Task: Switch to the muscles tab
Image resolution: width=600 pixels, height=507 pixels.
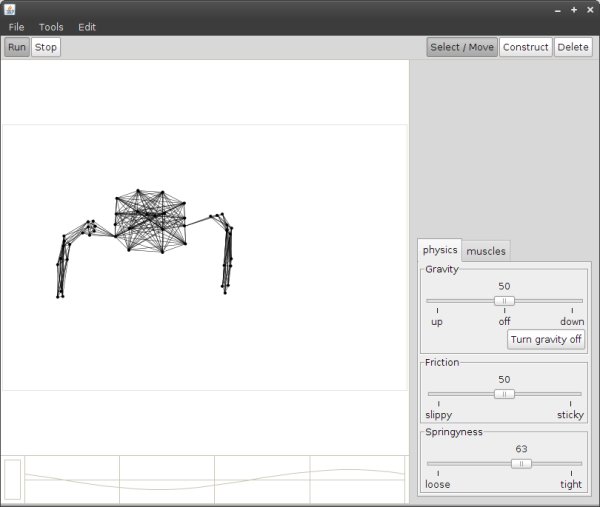Action: (486, 251)
